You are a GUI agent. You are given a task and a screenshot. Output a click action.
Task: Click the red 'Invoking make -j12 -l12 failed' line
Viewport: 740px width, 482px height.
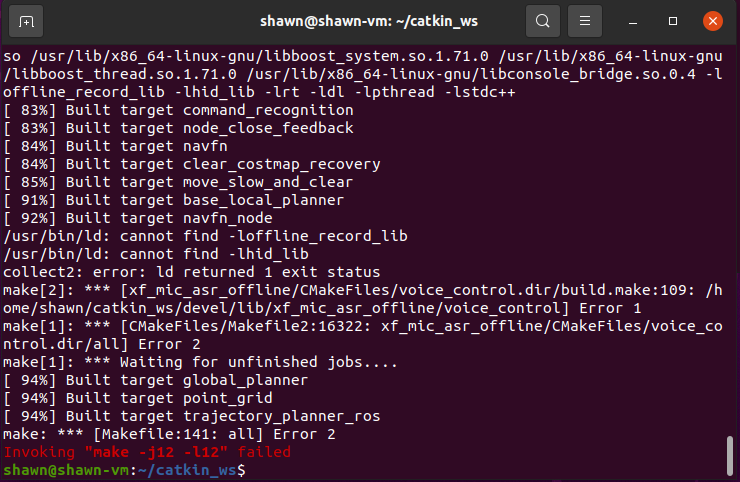coord(147,452)
